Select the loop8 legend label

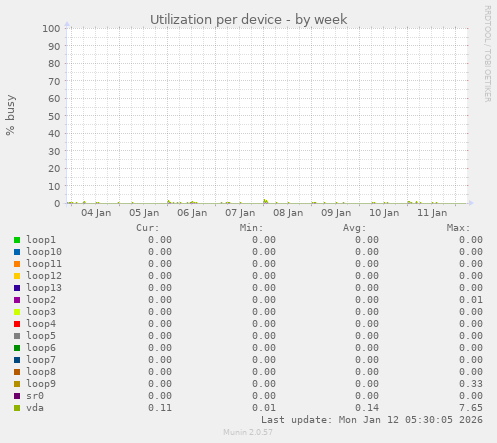41,372
